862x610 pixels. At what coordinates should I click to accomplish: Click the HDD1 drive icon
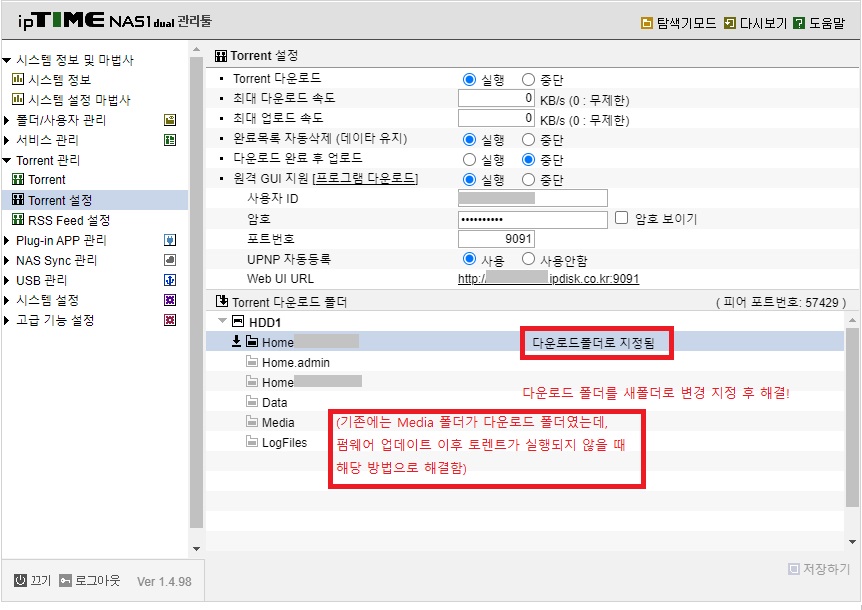coord(237,321)
